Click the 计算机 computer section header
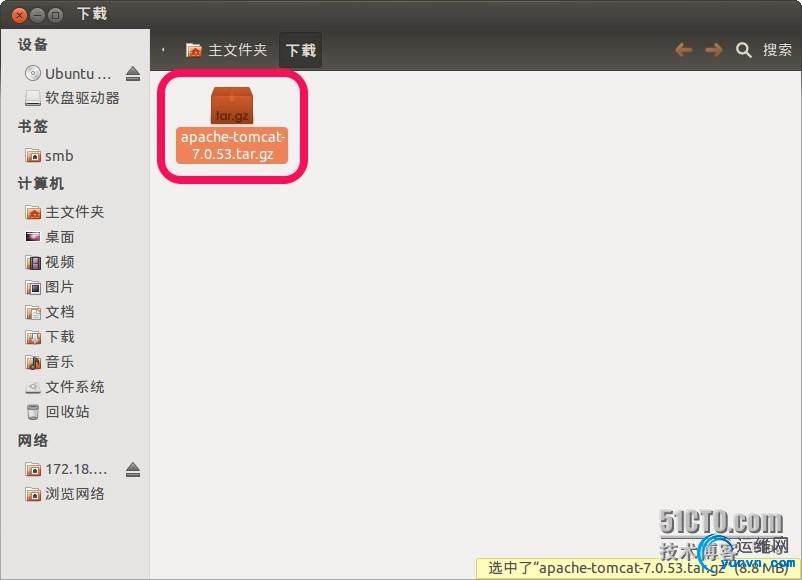 coord(40,184)
